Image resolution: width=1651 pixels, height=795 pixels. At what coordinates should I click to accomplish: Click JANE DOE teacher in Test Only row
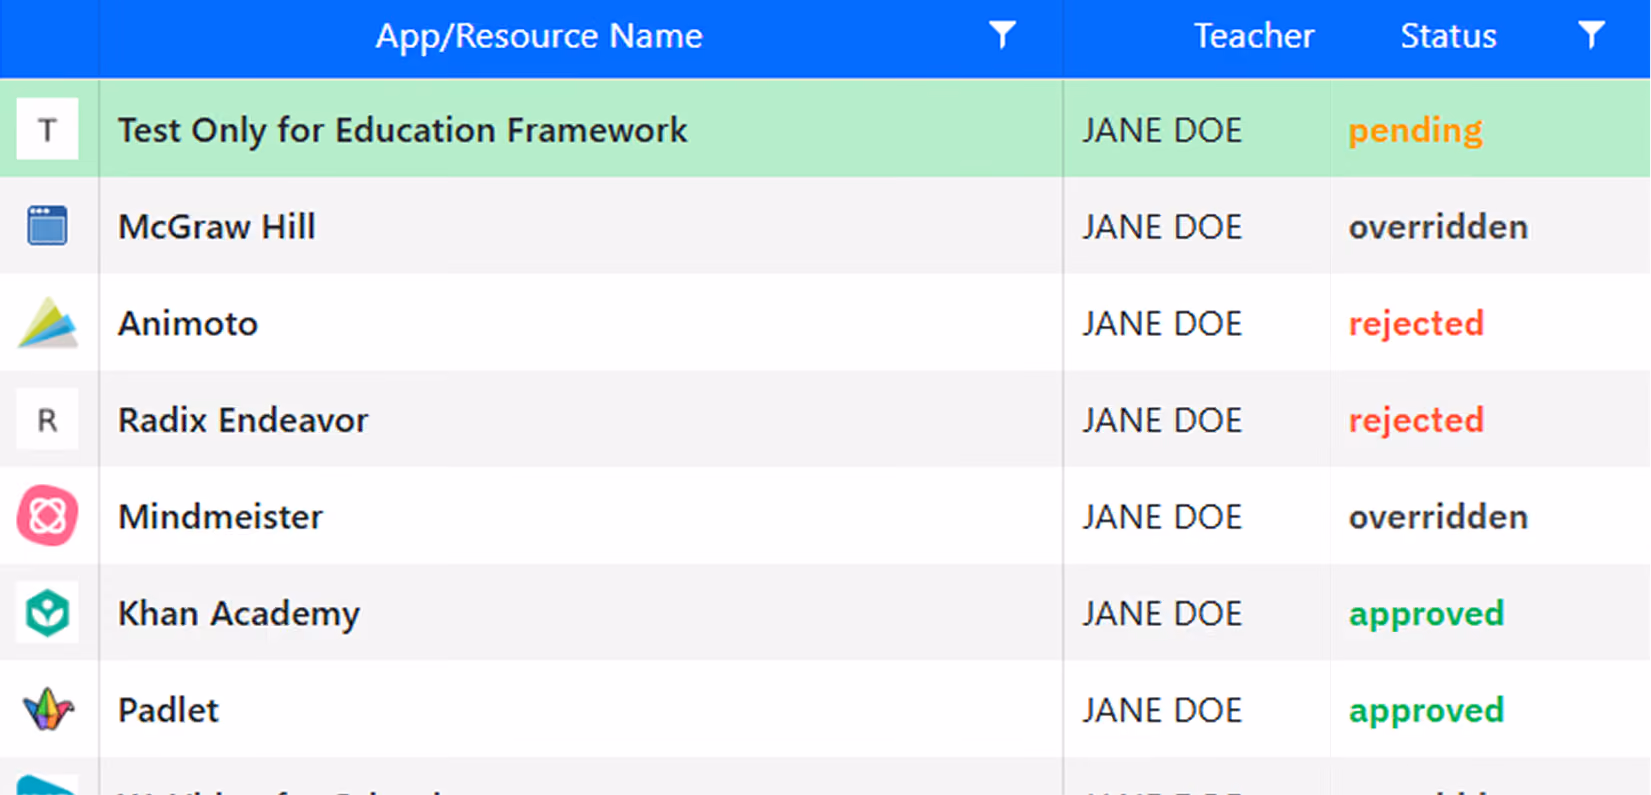click(1162, 130)
